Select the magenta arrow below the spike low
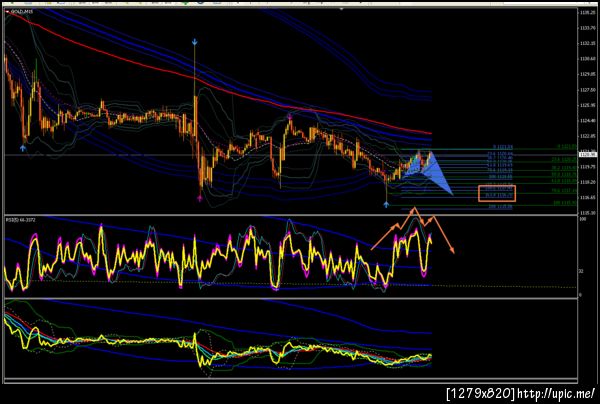Viewport: 600px width, 404px height. (x=200, y=198)
